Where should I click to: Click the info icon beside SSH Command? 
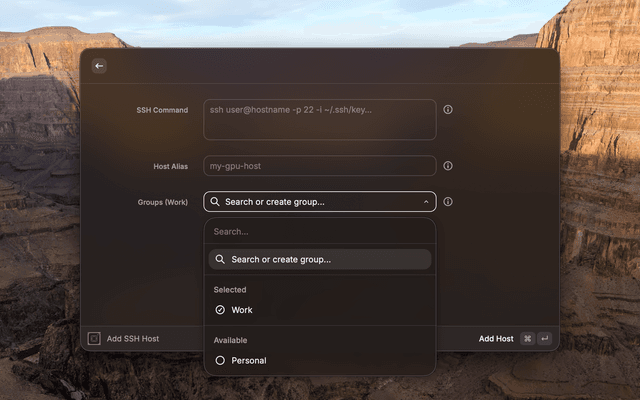pyautogui.click(x=448, y=110)
